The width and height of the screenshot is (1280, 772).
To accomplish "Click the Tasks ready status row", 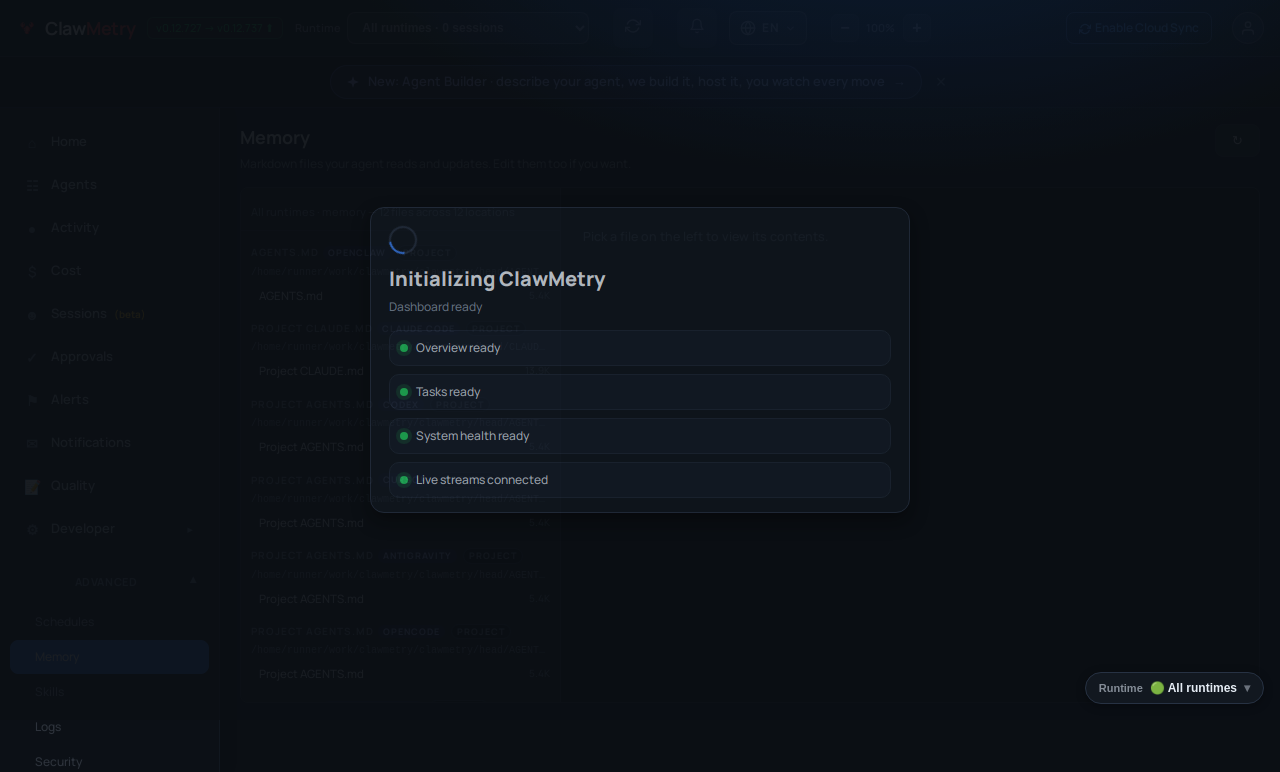I will coord(640,392).
